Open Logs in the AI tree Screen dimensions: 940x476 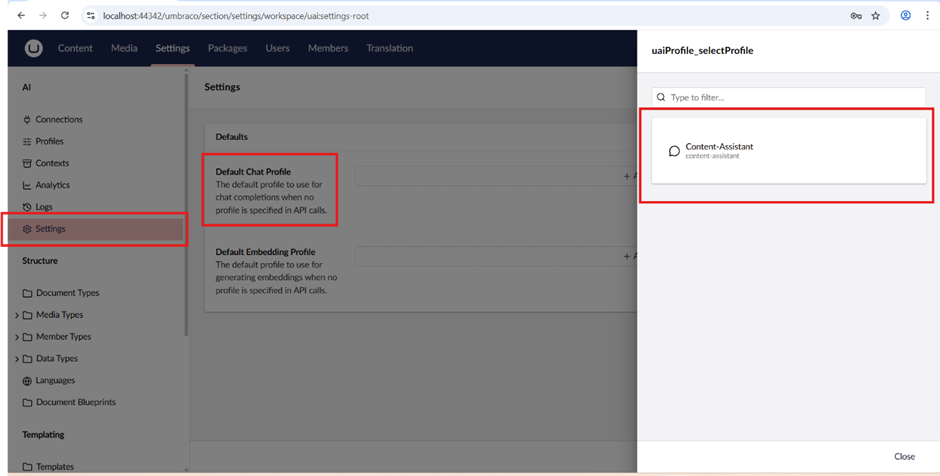[44, 207]
